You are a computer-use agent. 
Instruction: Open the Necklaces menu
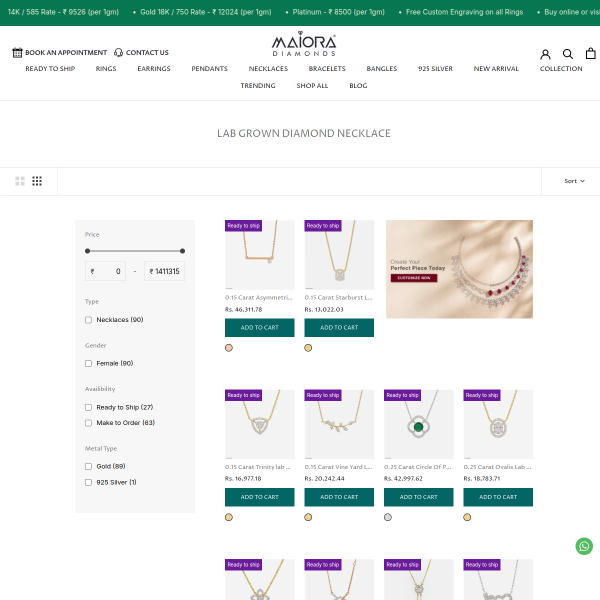[x=268, y=68]
